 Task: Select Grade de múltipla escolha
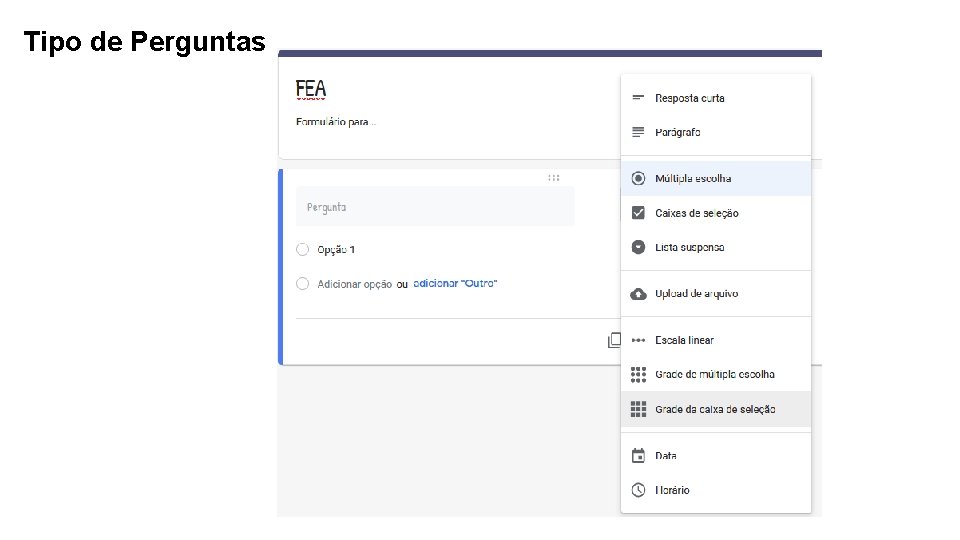tap(716, 374)
